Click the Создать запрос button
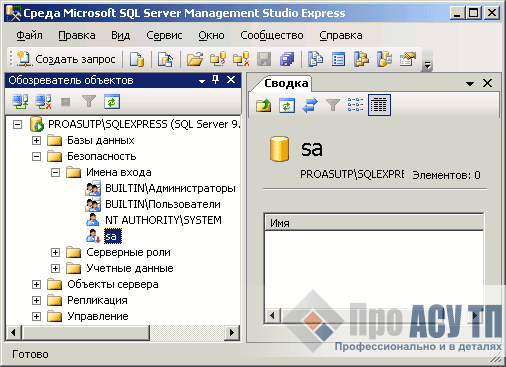 click(x=66, y=59)
